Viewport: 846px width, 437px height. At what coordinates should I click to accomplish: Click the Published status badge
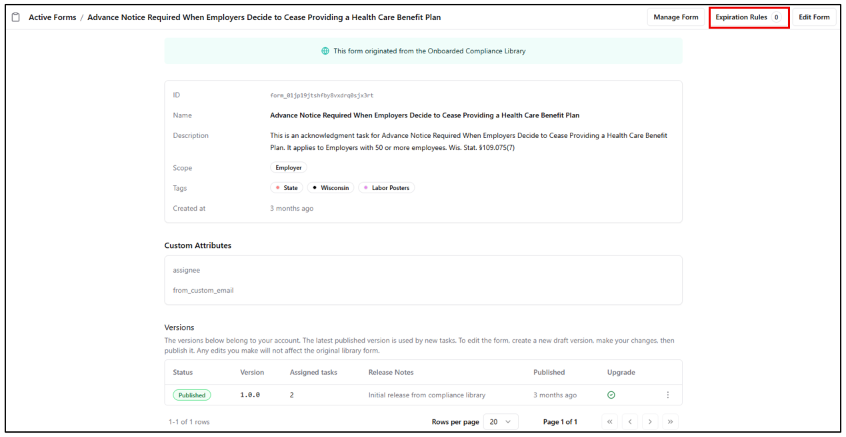point(192,395)
